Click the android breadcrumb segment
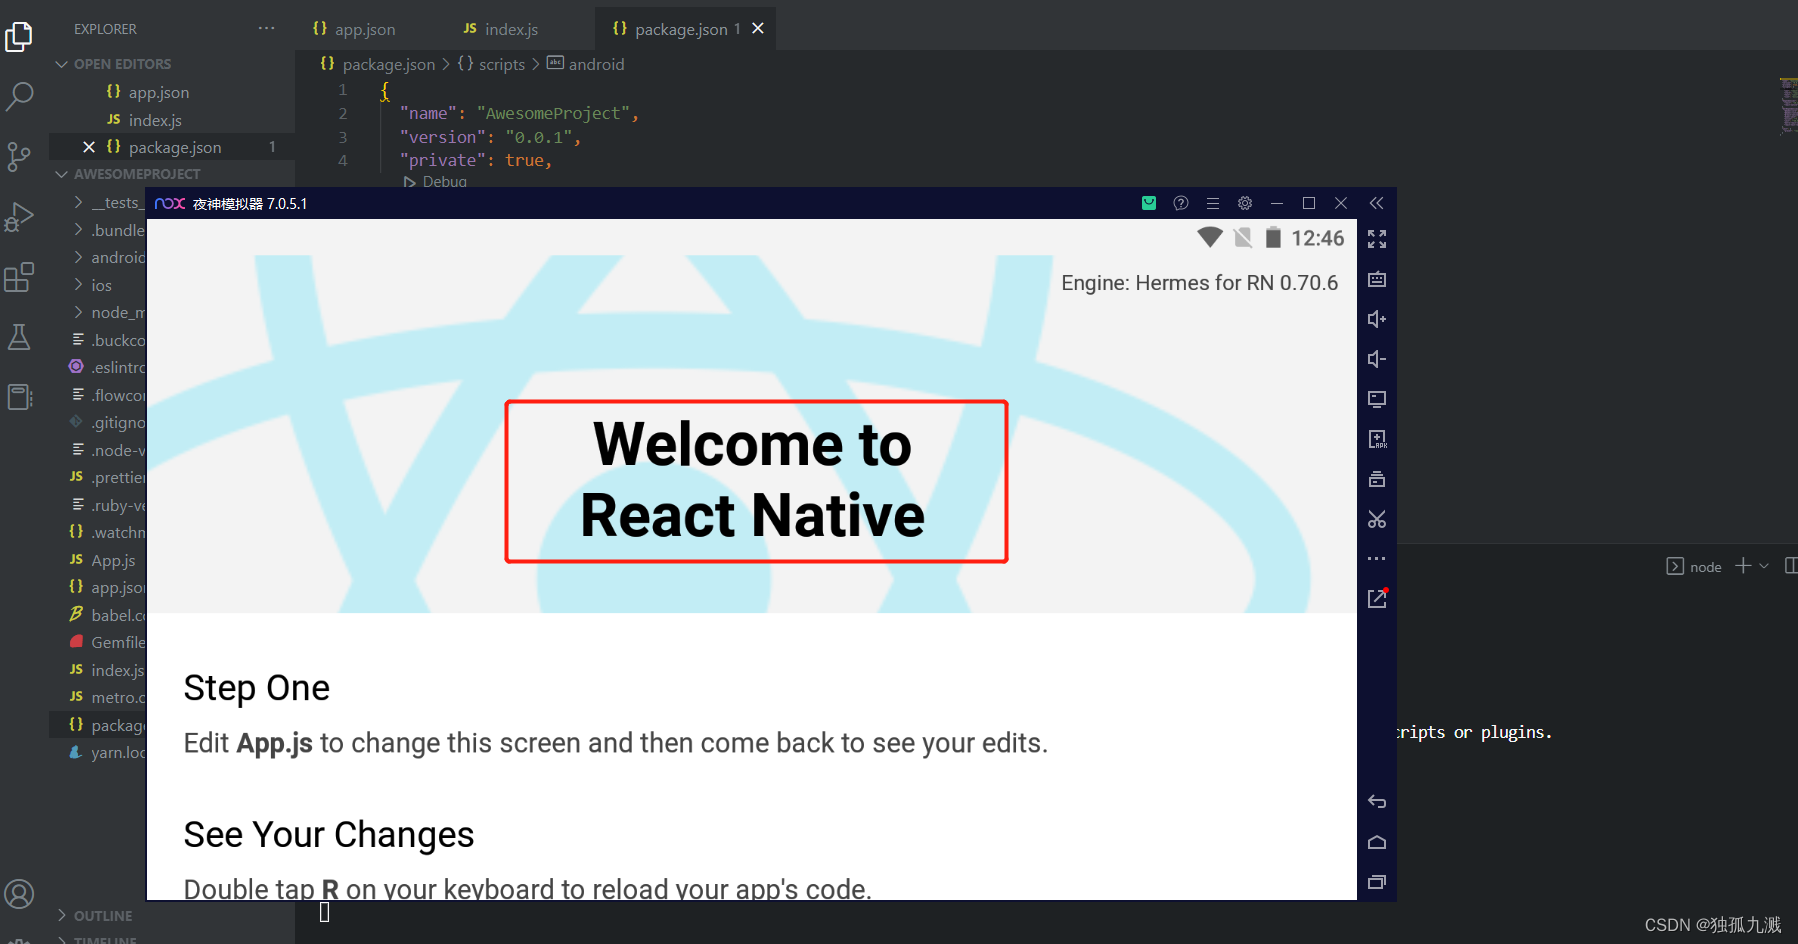This screenshot has width=1798, height=944. (586, 64)
